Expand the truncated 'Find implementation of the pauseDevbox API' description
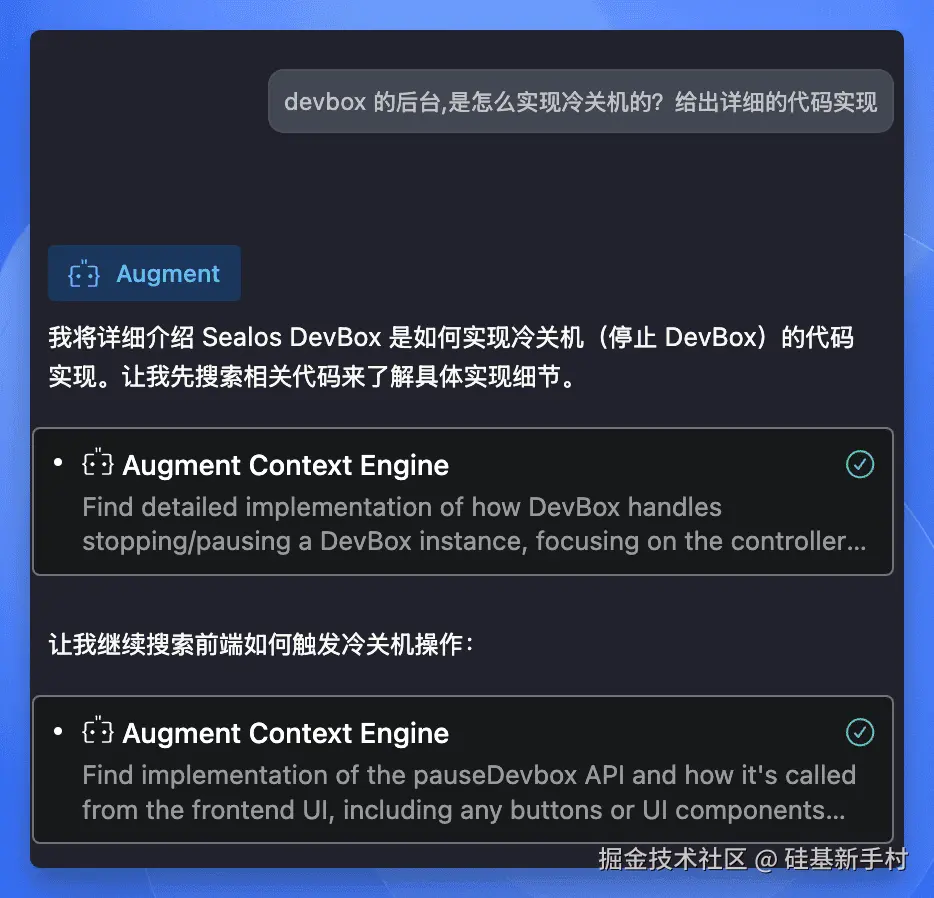 coord(469,793)
